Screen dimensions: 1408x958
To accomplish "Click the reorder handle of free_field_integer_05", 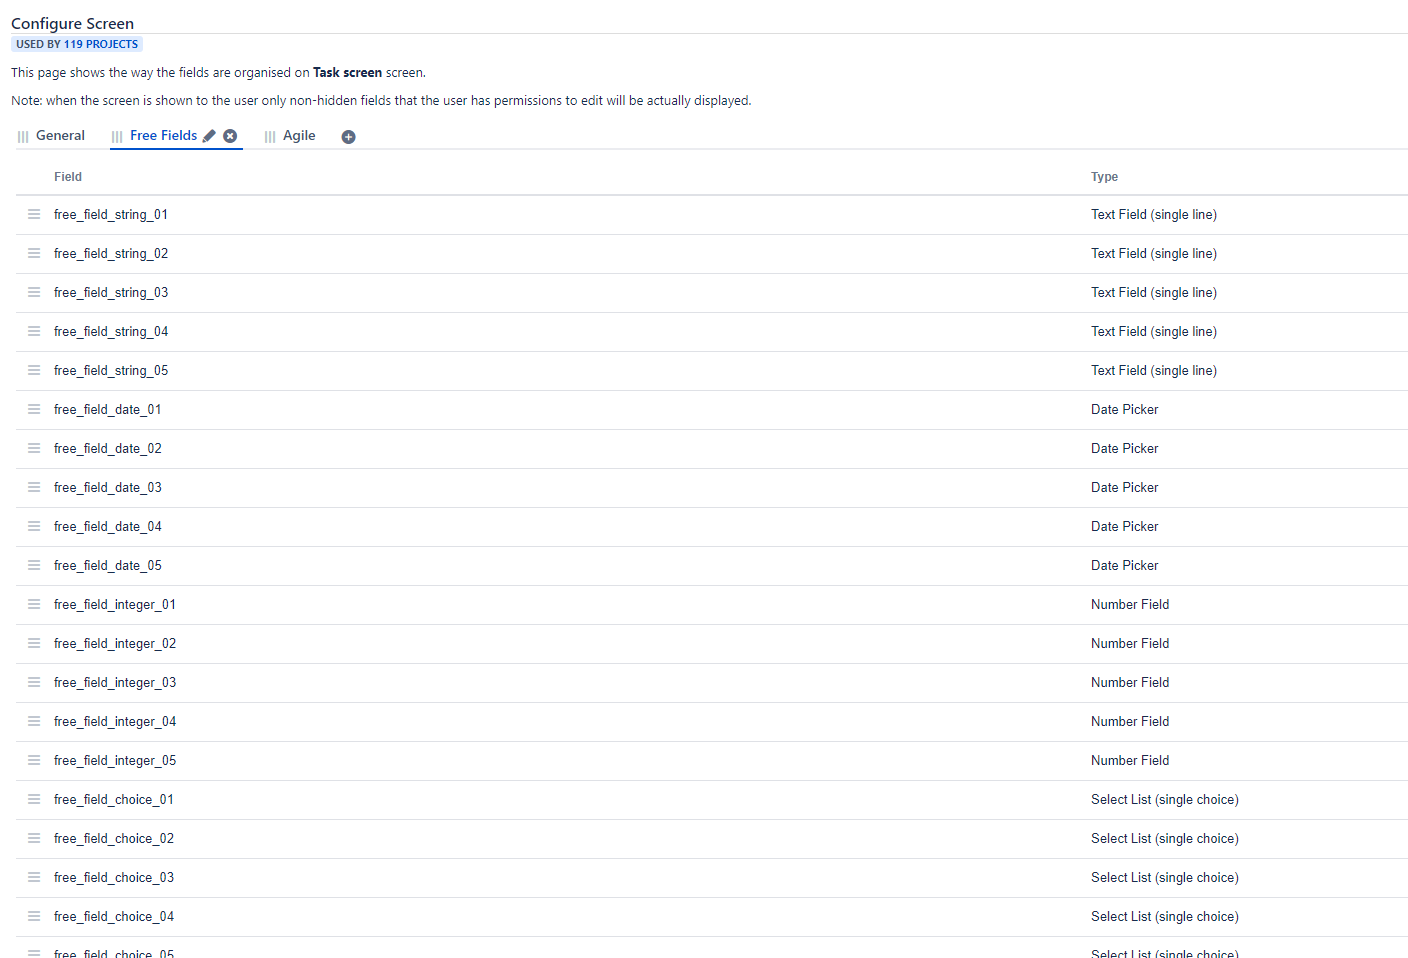I will tap(34, 760).
